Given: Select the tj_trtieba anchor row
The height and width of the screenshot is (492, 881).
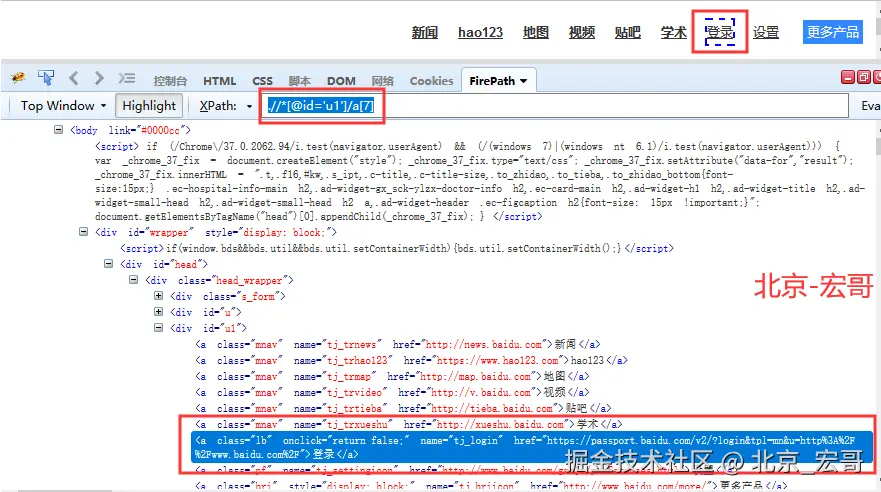Looking at the screenshot, I should 403,408.
